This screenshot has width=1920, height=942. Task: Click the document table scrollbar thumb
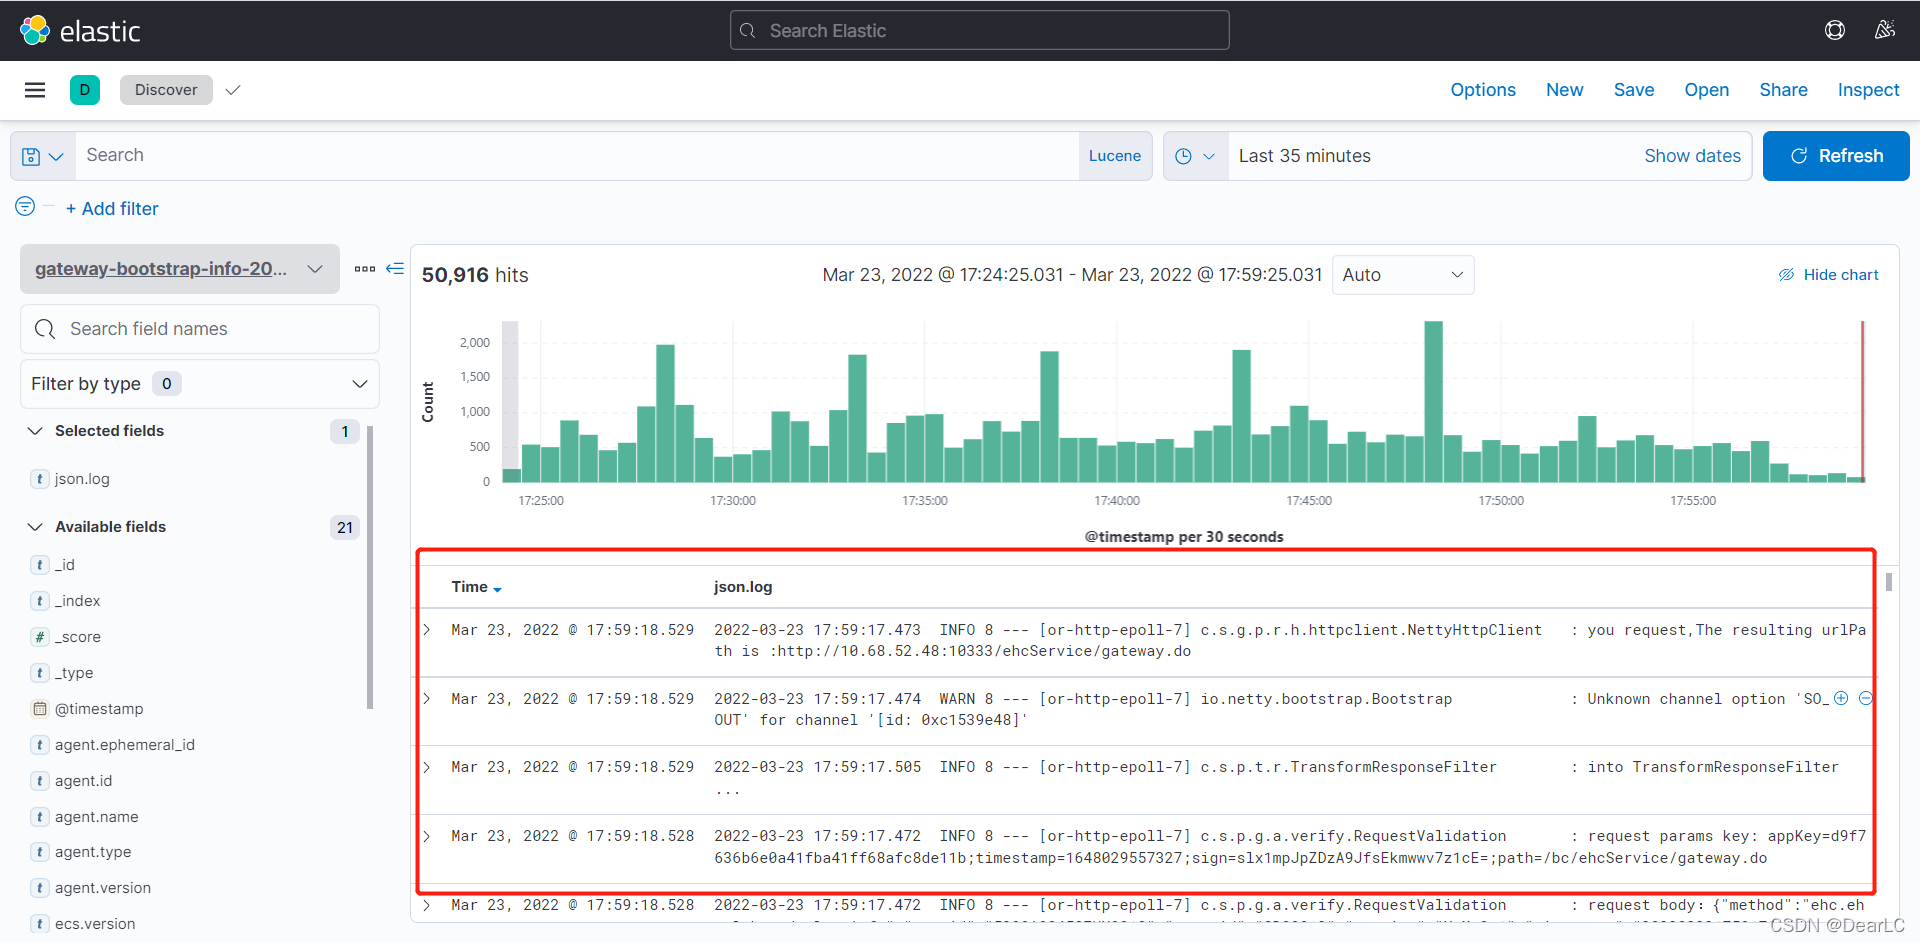(1888, 582)
